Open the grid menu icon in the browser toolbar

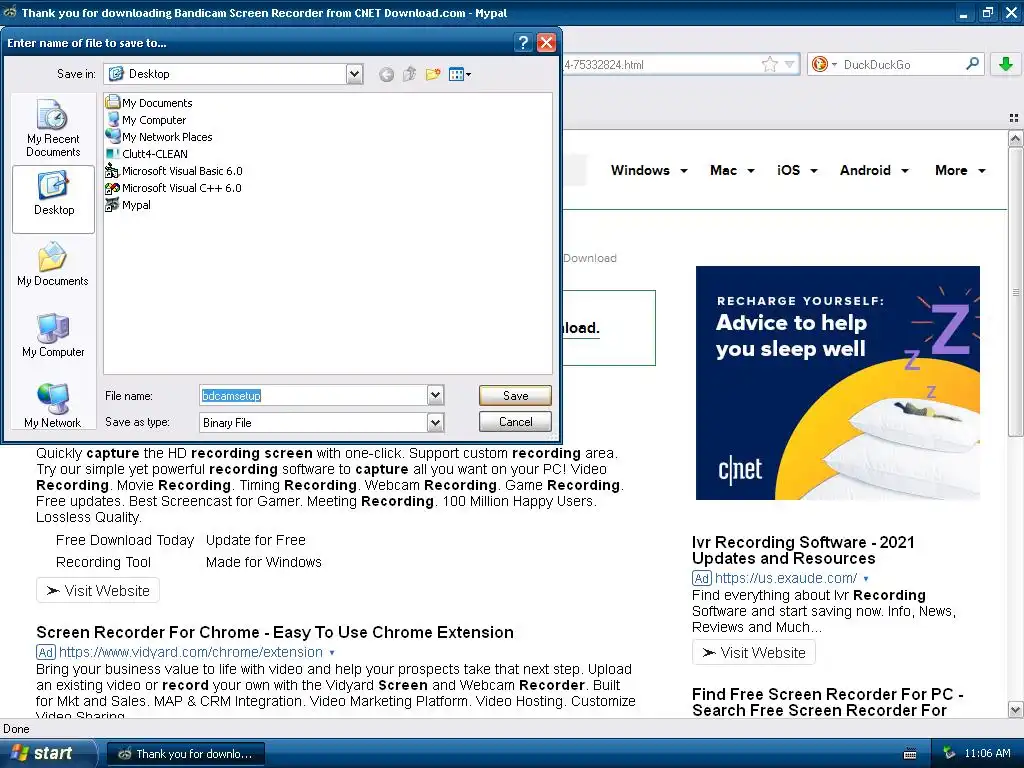pyautogui.click(x=1014, y=118)
